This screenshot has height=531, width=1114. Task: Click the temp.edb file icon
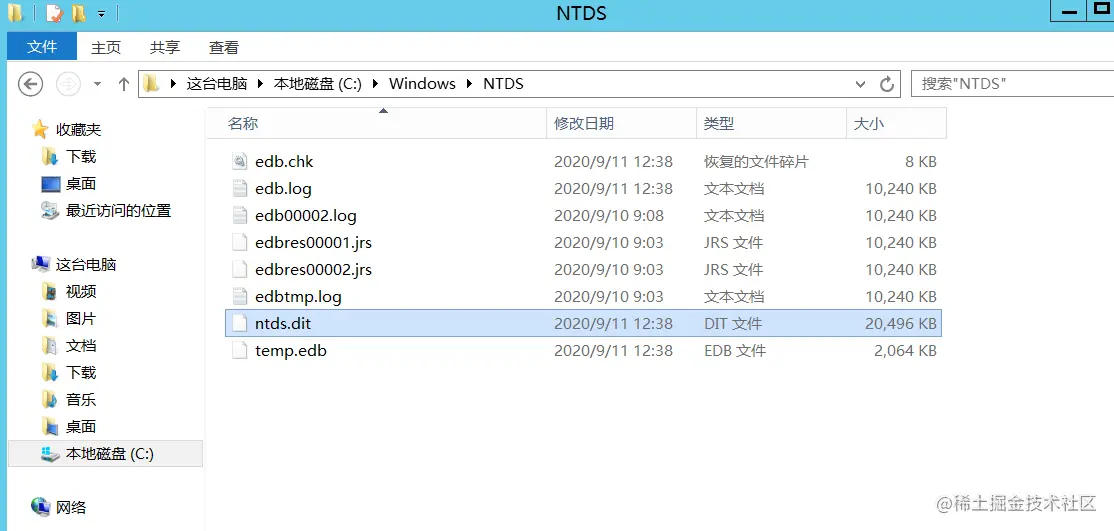pyautogui.click(x=239, y=350)
